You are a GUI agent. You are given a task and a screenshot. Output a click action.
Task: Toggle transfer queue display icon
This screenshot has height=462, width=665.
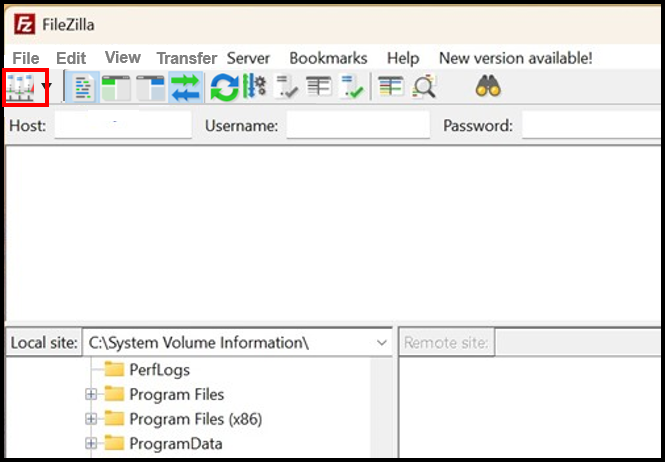[185, 88]
